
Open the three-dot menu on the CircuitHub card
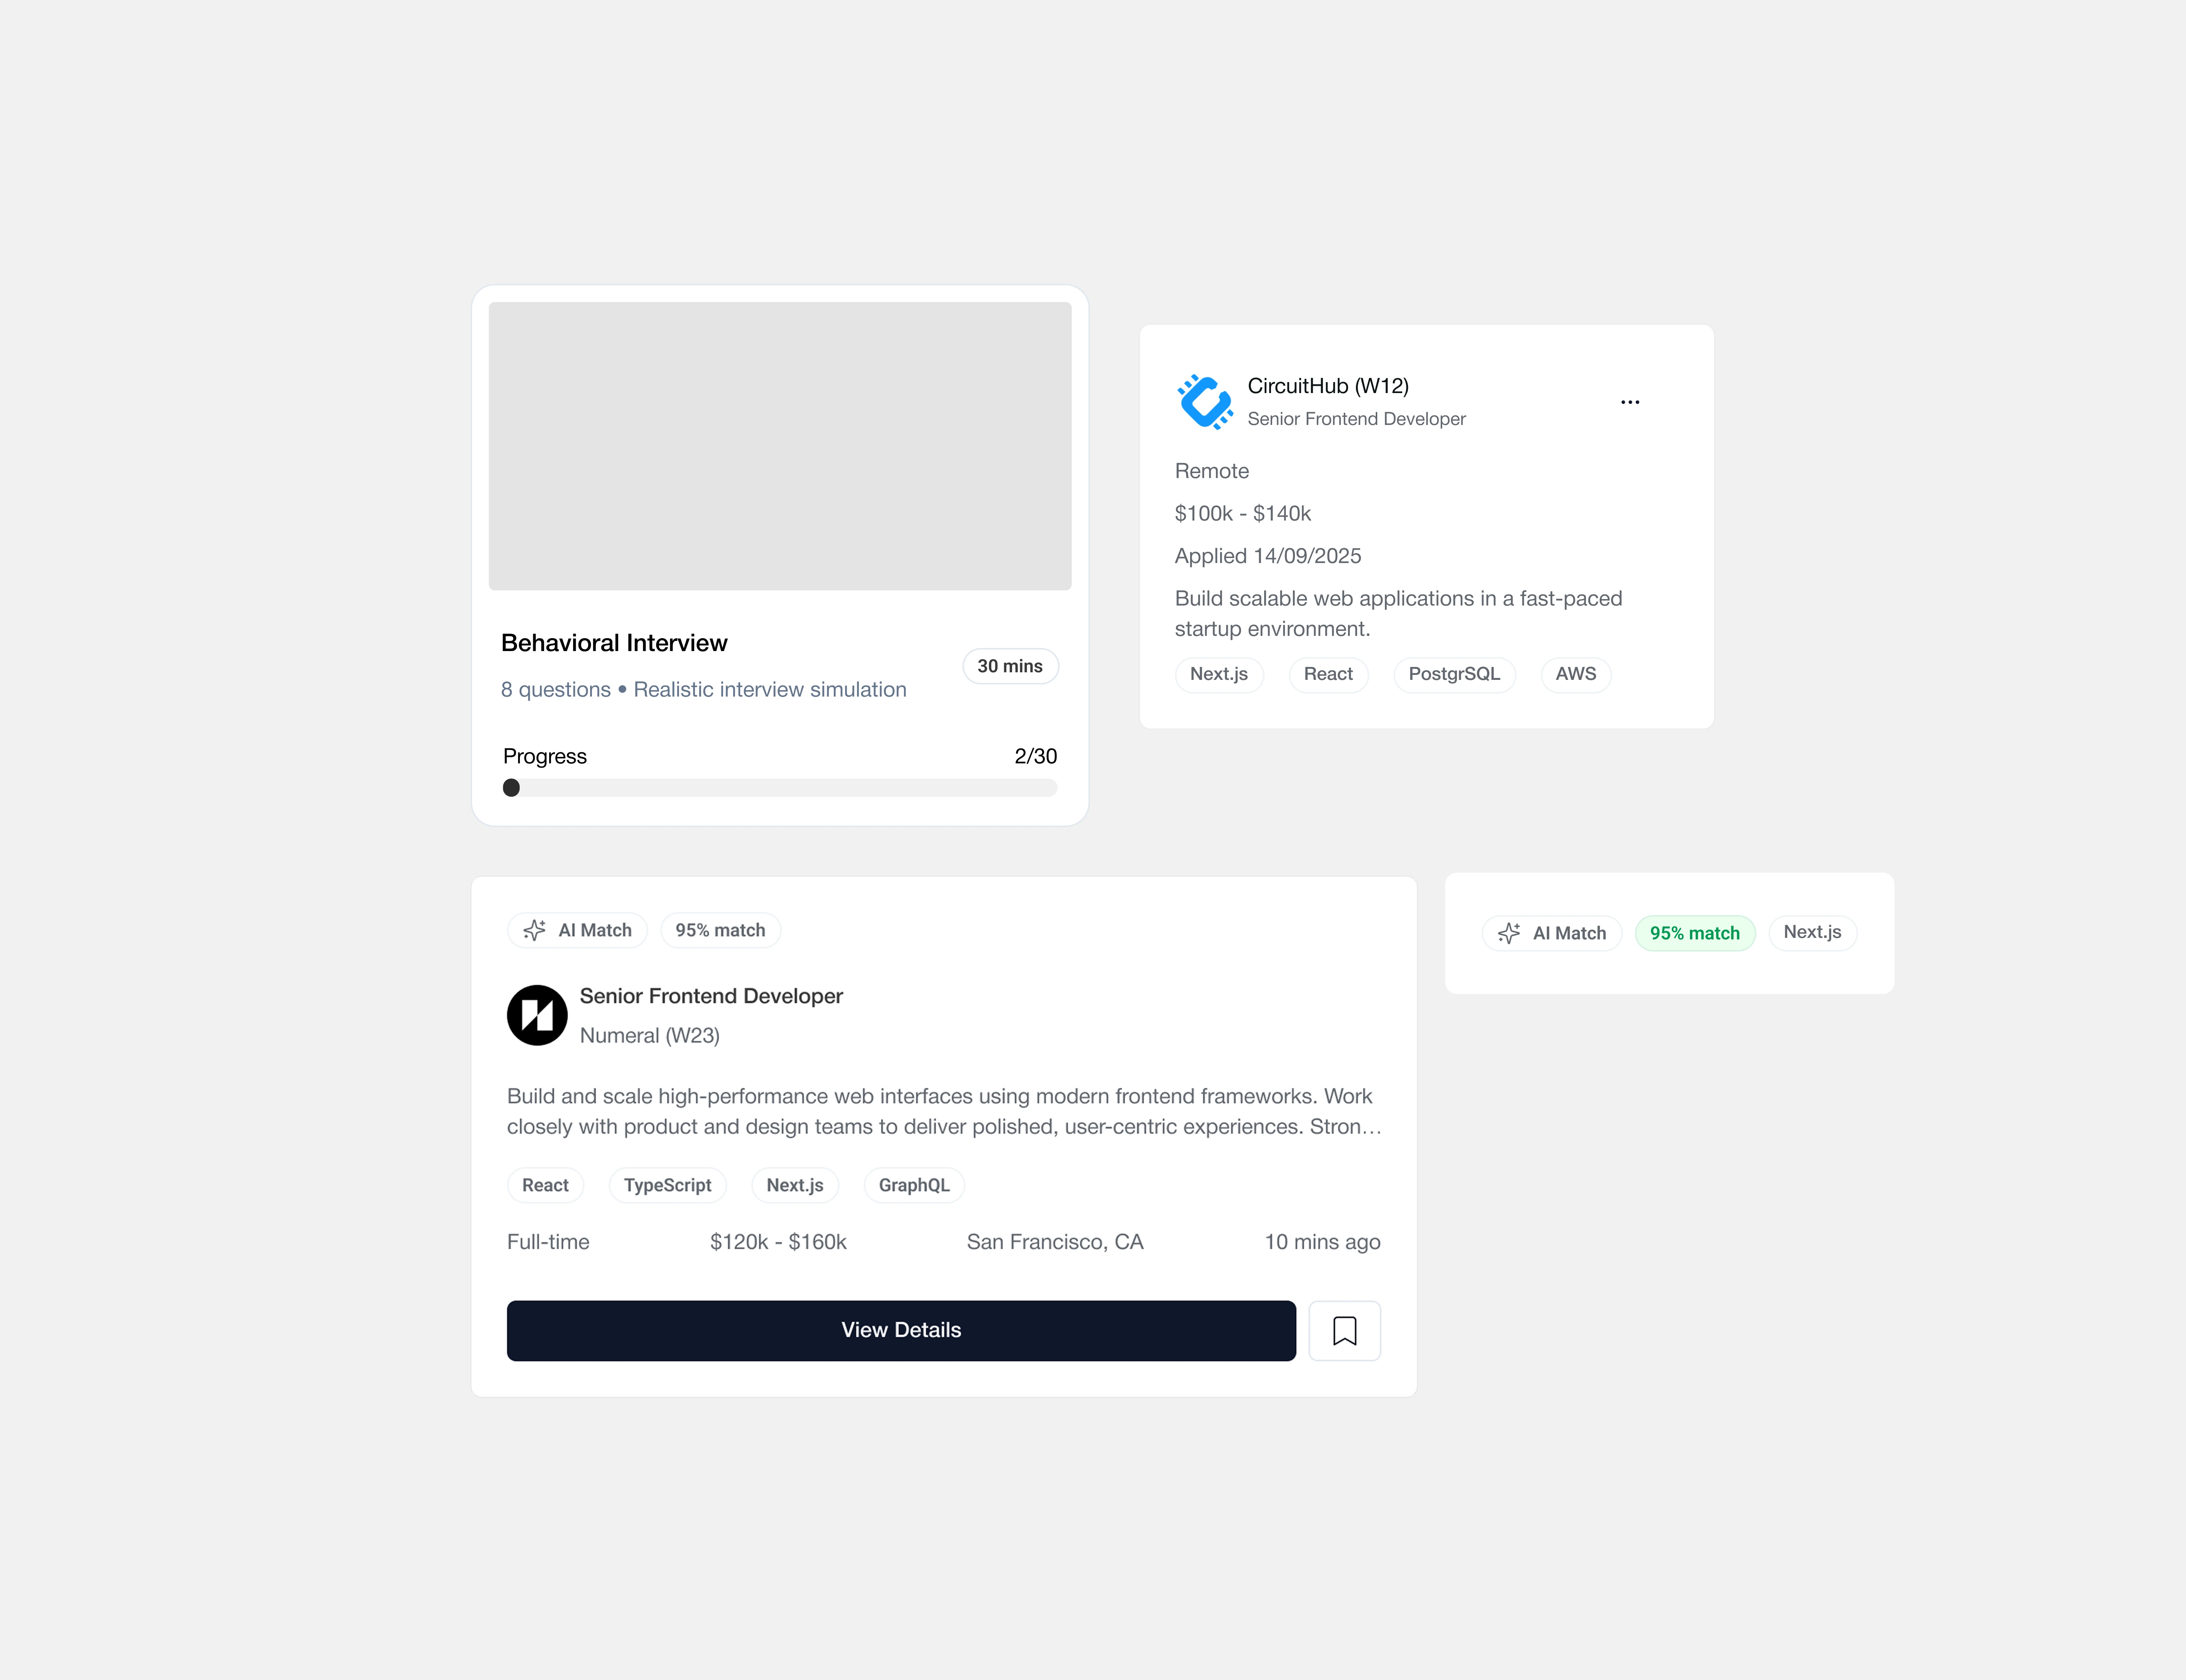pyautogui.click(x=1630, y=402)
